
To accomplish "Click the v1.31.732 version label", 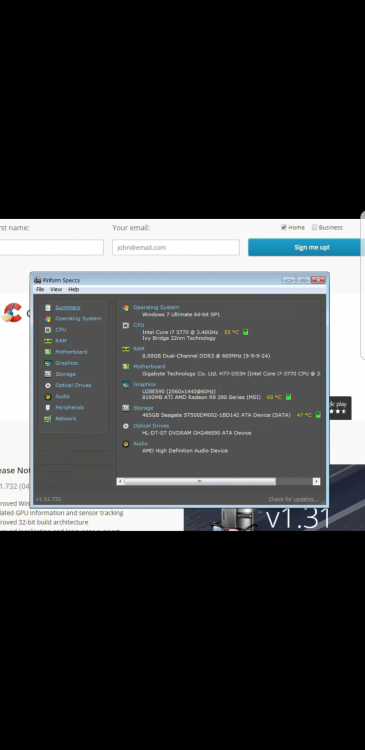I will pos(48,499).
